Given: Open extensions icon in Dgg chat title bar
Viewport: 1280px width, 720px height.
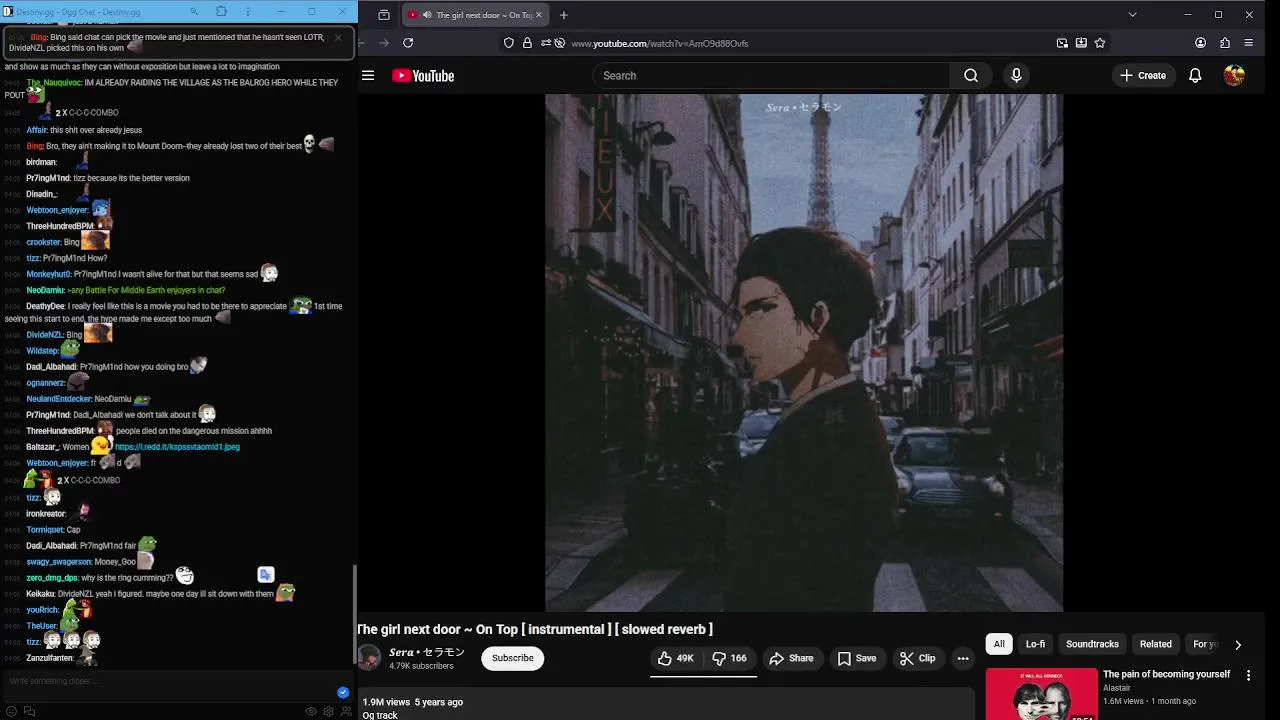Looking at the screenshot, I should point(221,11).
